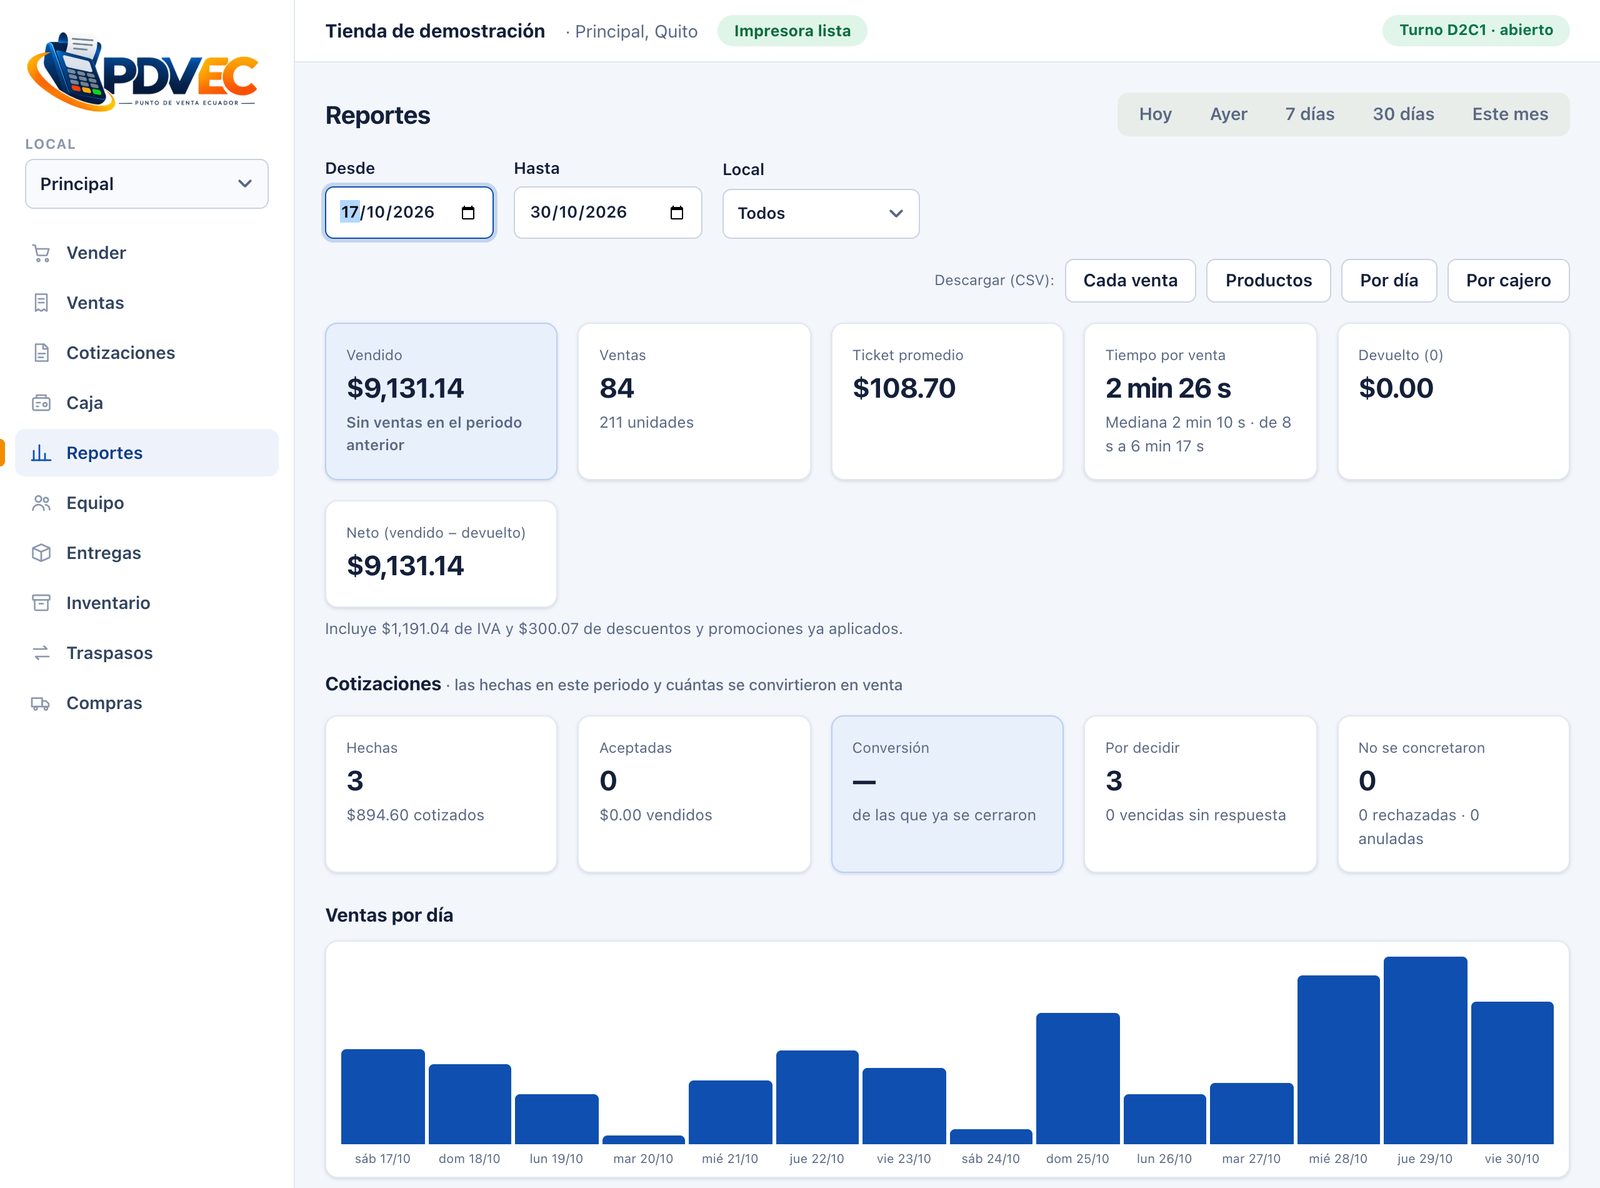1600x1188 pixels.
Task: Select the Este mes range tab
Action: pyautogui.click(x=1510, y=114)
